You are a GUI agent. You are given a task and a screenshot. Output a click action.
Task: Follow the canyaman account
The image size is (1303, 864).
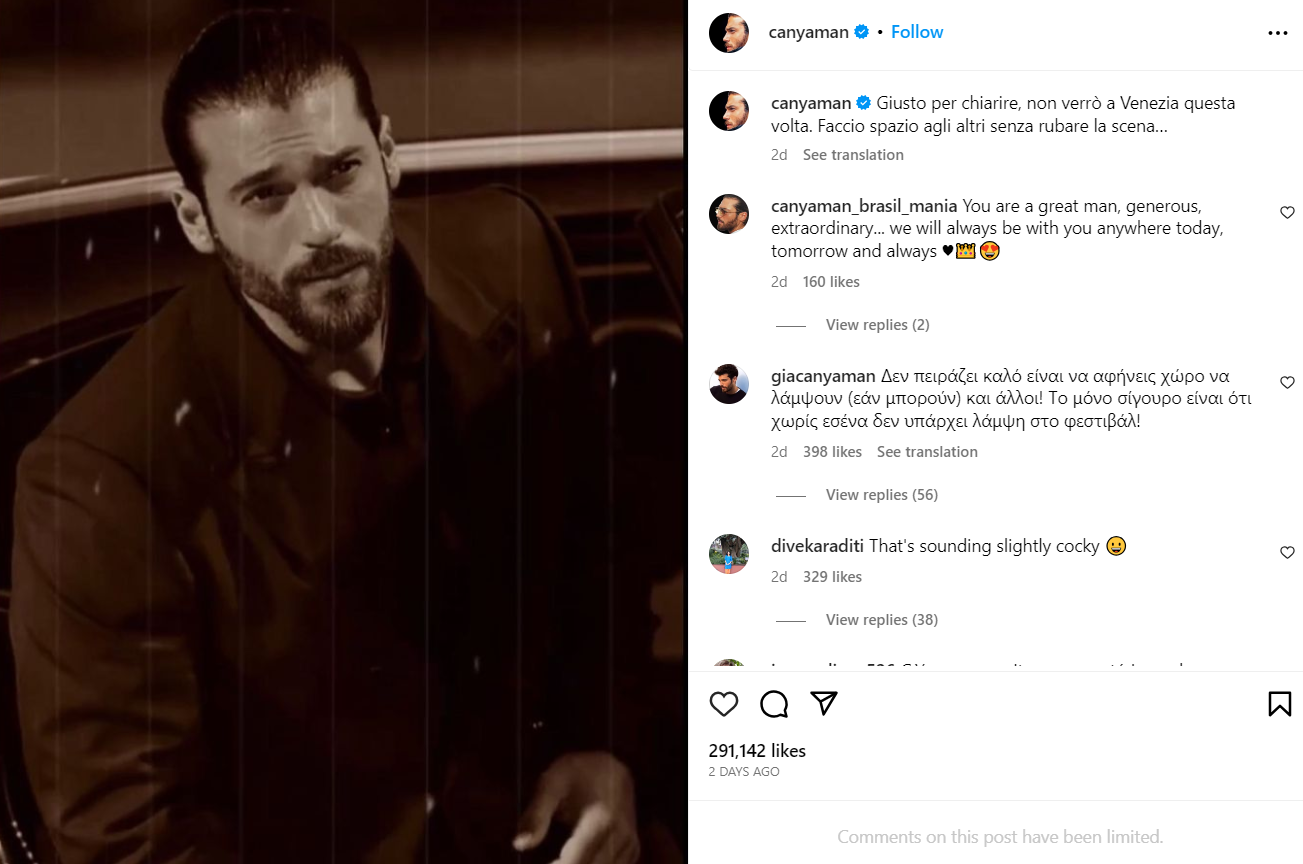pyautogui.click(x=917, y=32)
